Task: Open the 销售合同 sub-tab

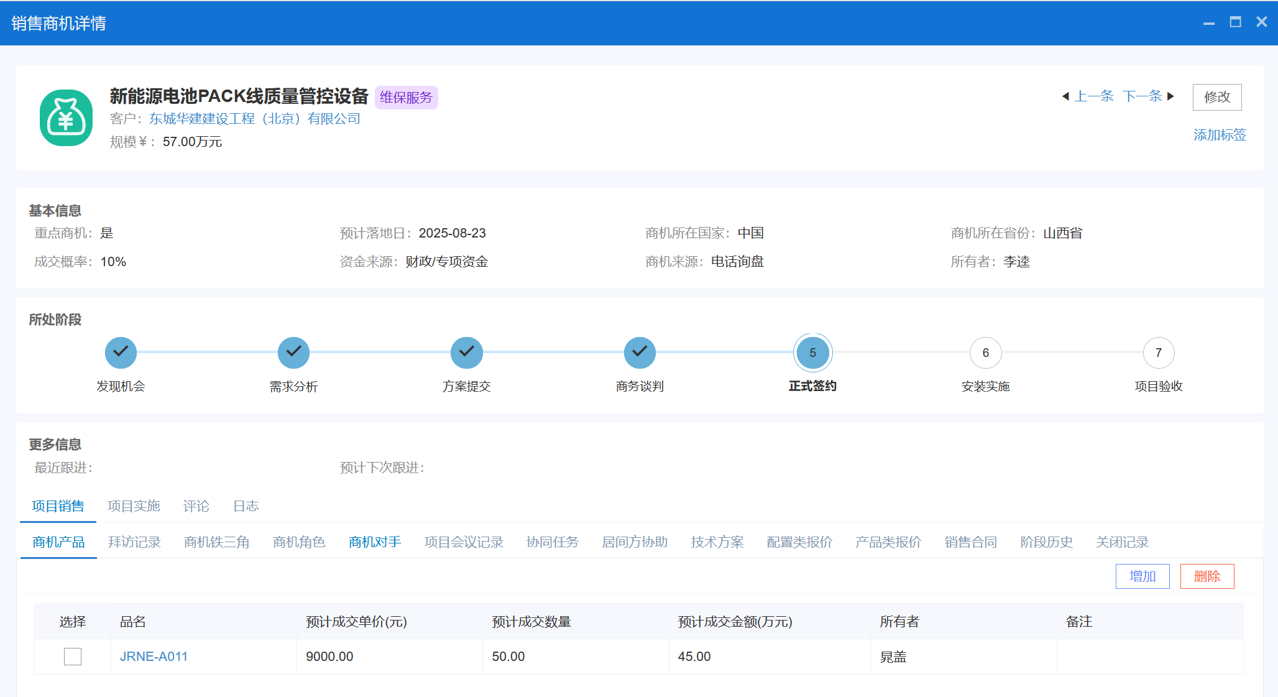Action: point(969,542)
